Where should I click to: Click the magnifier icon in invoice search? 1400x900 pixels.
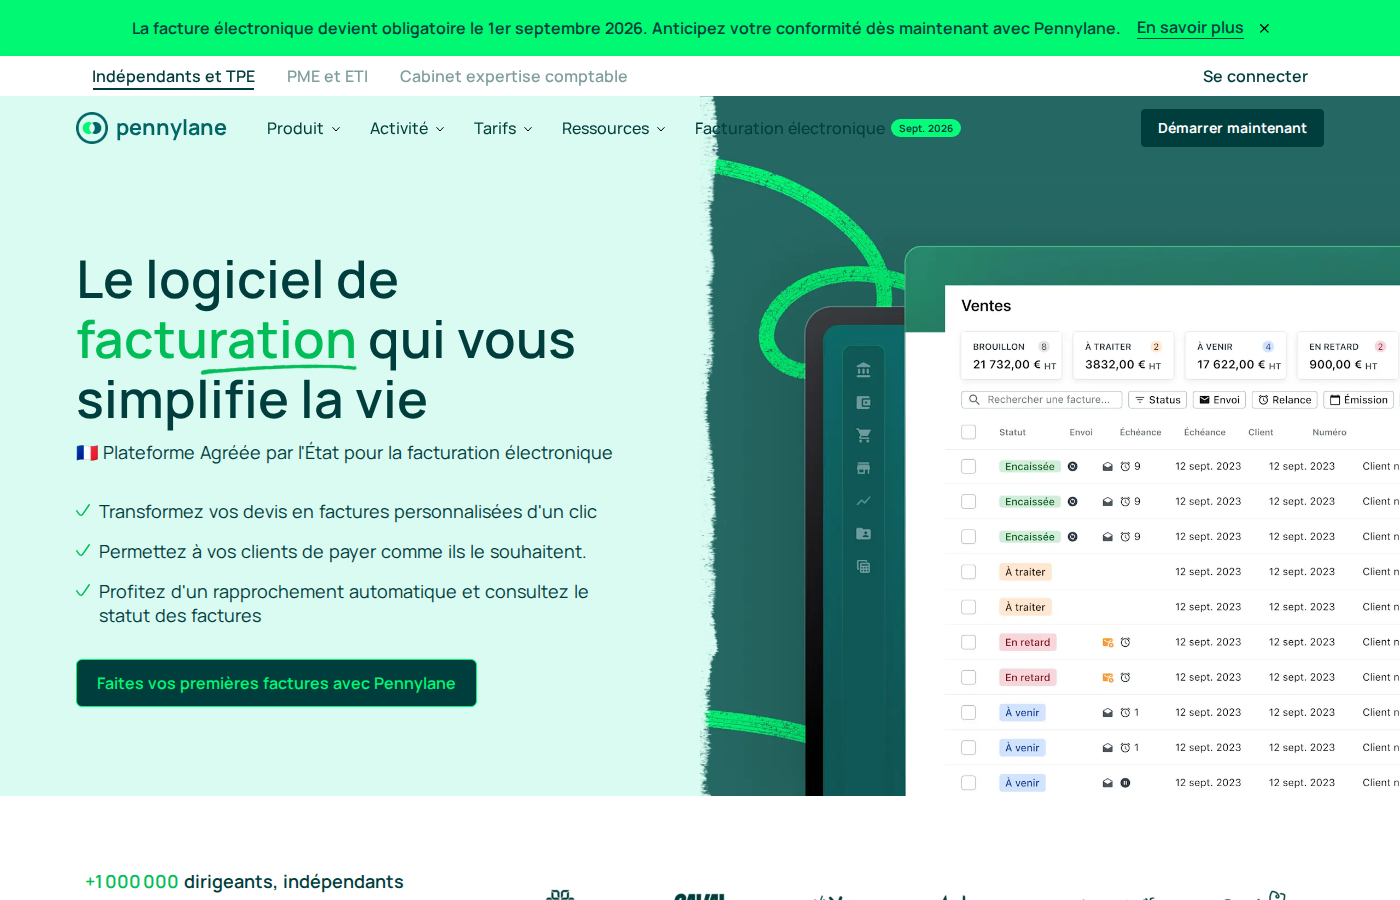974,400
